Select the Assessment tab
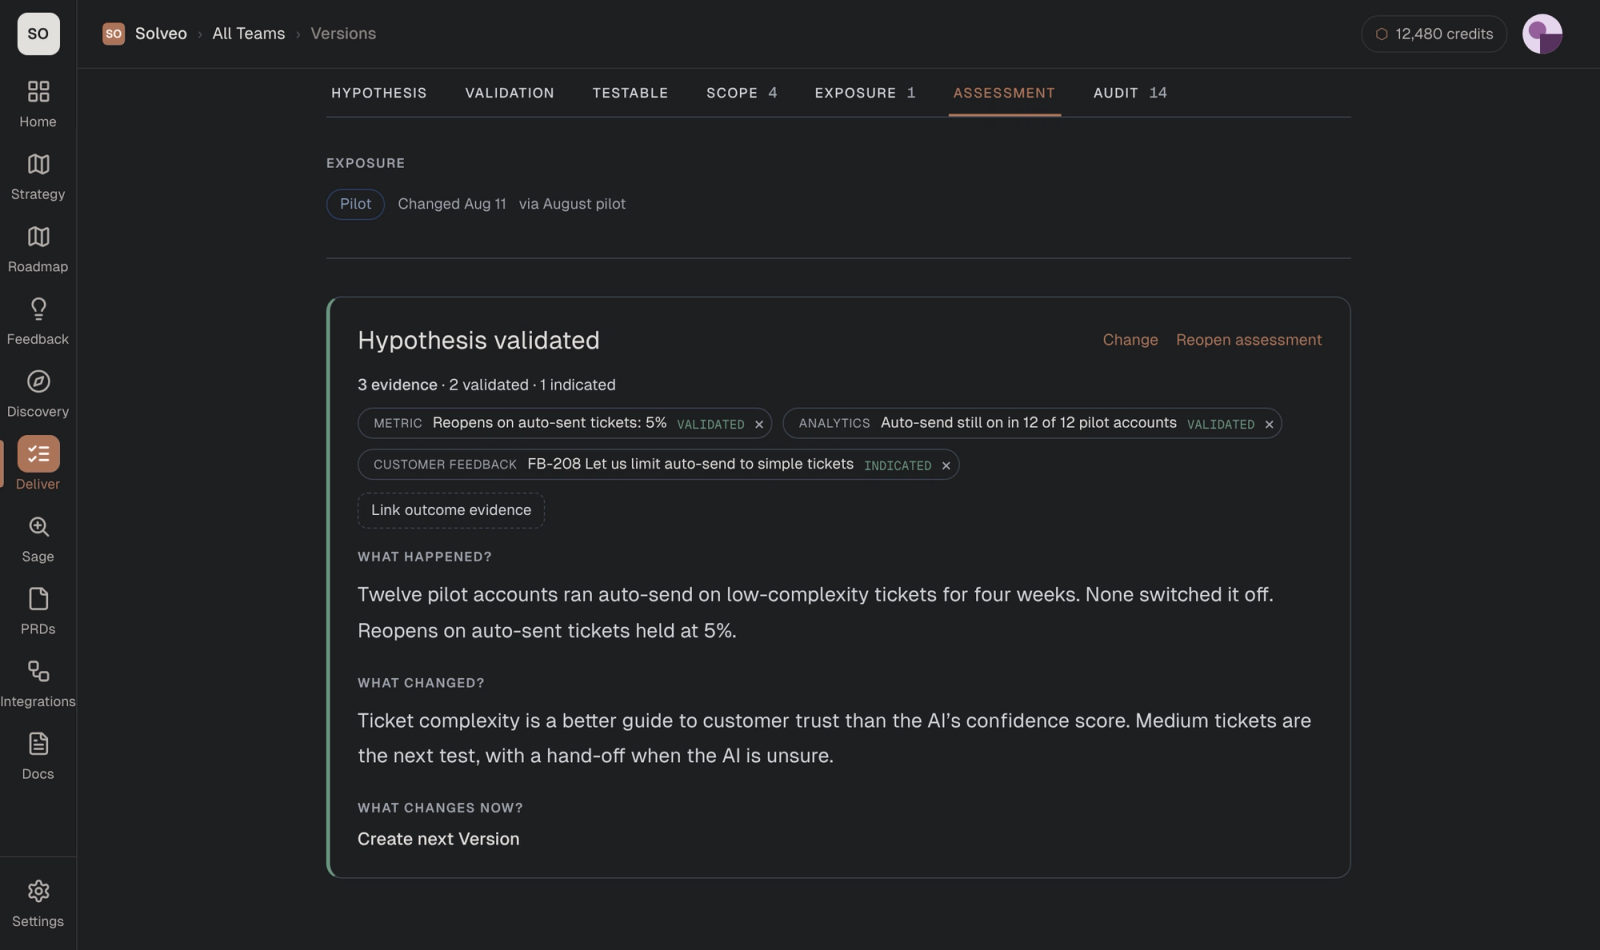The image size is (1600, 950). tap(1004, 93)
